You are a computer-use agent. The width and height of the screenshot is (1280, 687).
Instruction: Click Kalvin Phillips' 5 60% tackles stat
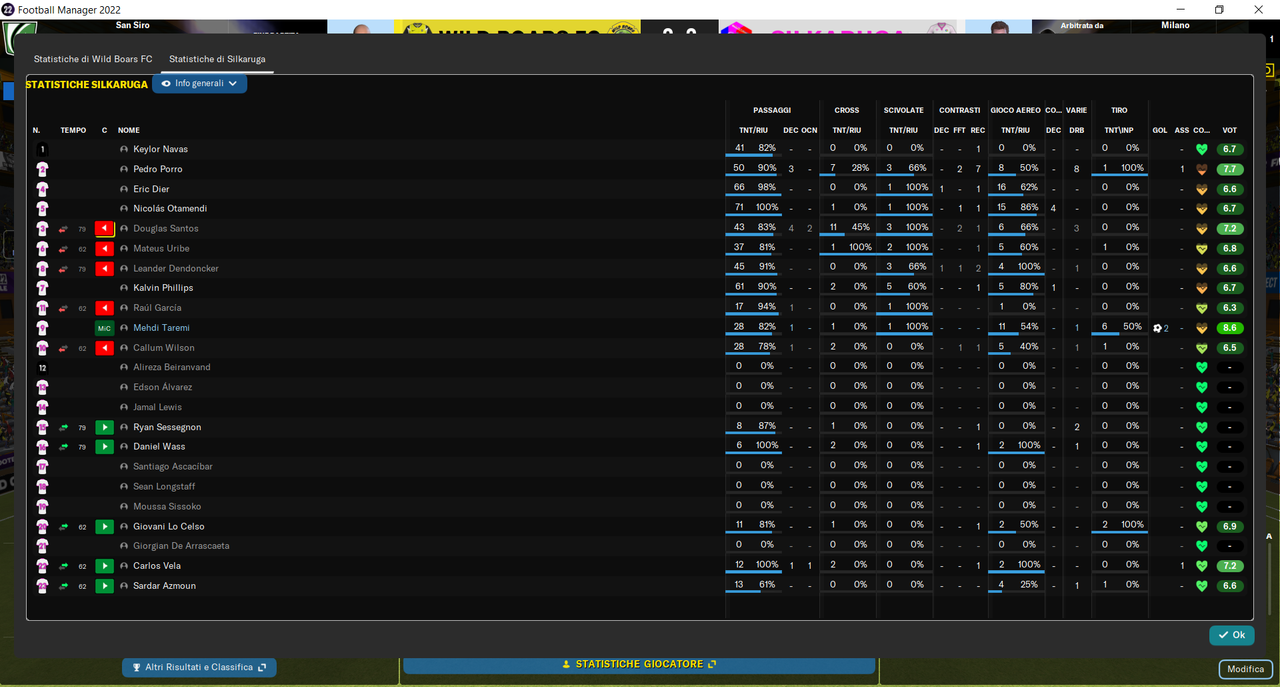[x=903, y=288]
